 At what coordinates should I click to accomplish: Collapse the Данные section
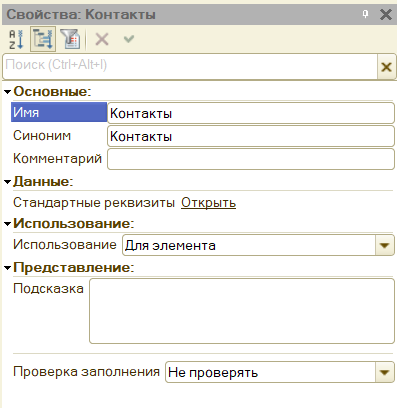tap(8, 182)
